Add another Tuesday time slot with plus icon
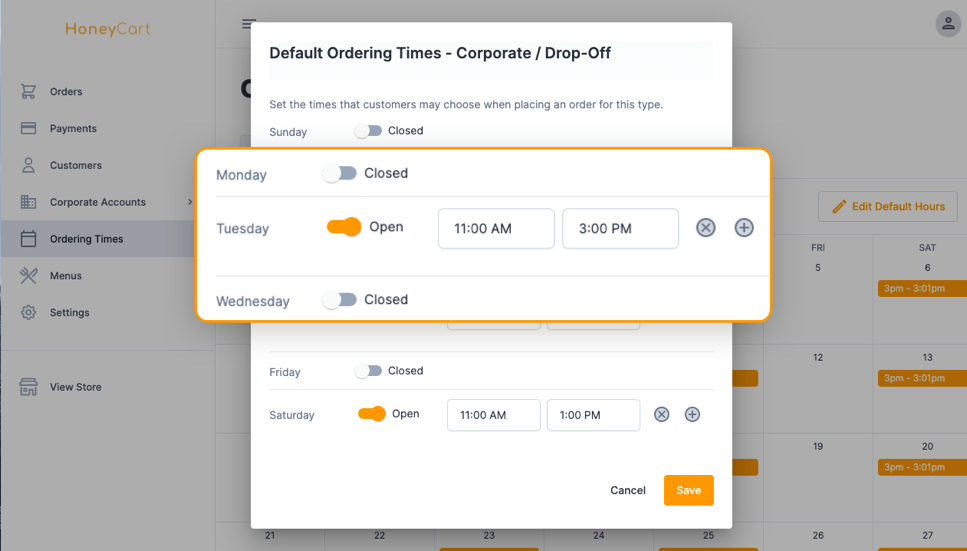967x551 pixels. pyautogui.click(x=744, y=228)
